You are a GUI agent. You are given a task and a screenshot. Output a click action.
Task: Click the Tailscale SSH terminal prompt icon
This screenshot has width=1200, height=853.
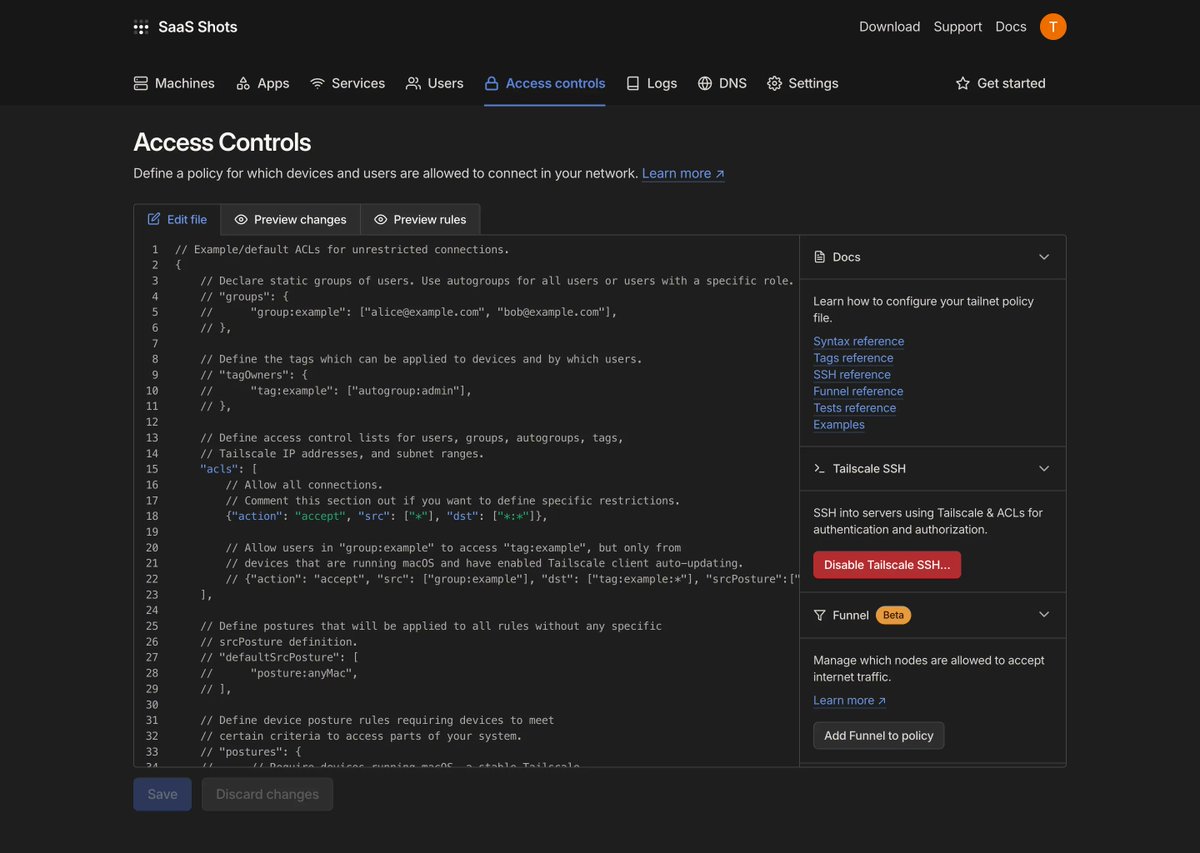[820, 468]
